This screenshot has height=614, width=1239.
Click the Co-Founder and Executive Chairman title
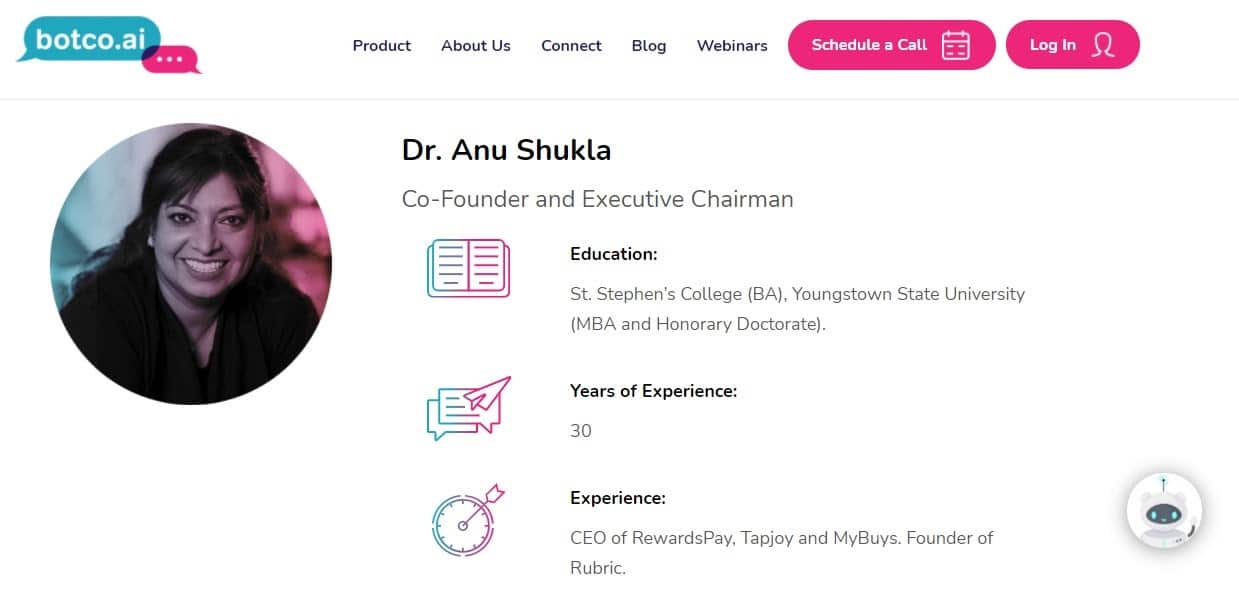click(x=597, y=199)
